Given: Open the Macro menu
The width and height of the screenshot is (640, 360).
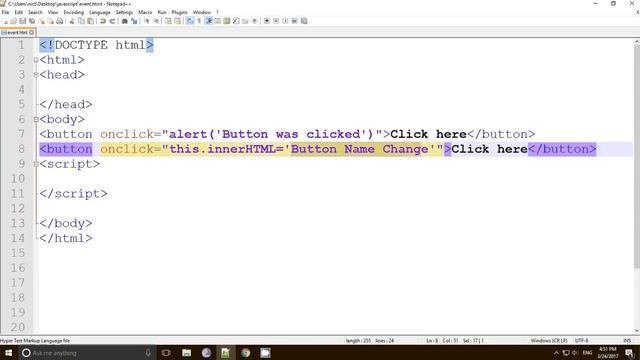Looking at the screenshot, I should pos(145,12).
